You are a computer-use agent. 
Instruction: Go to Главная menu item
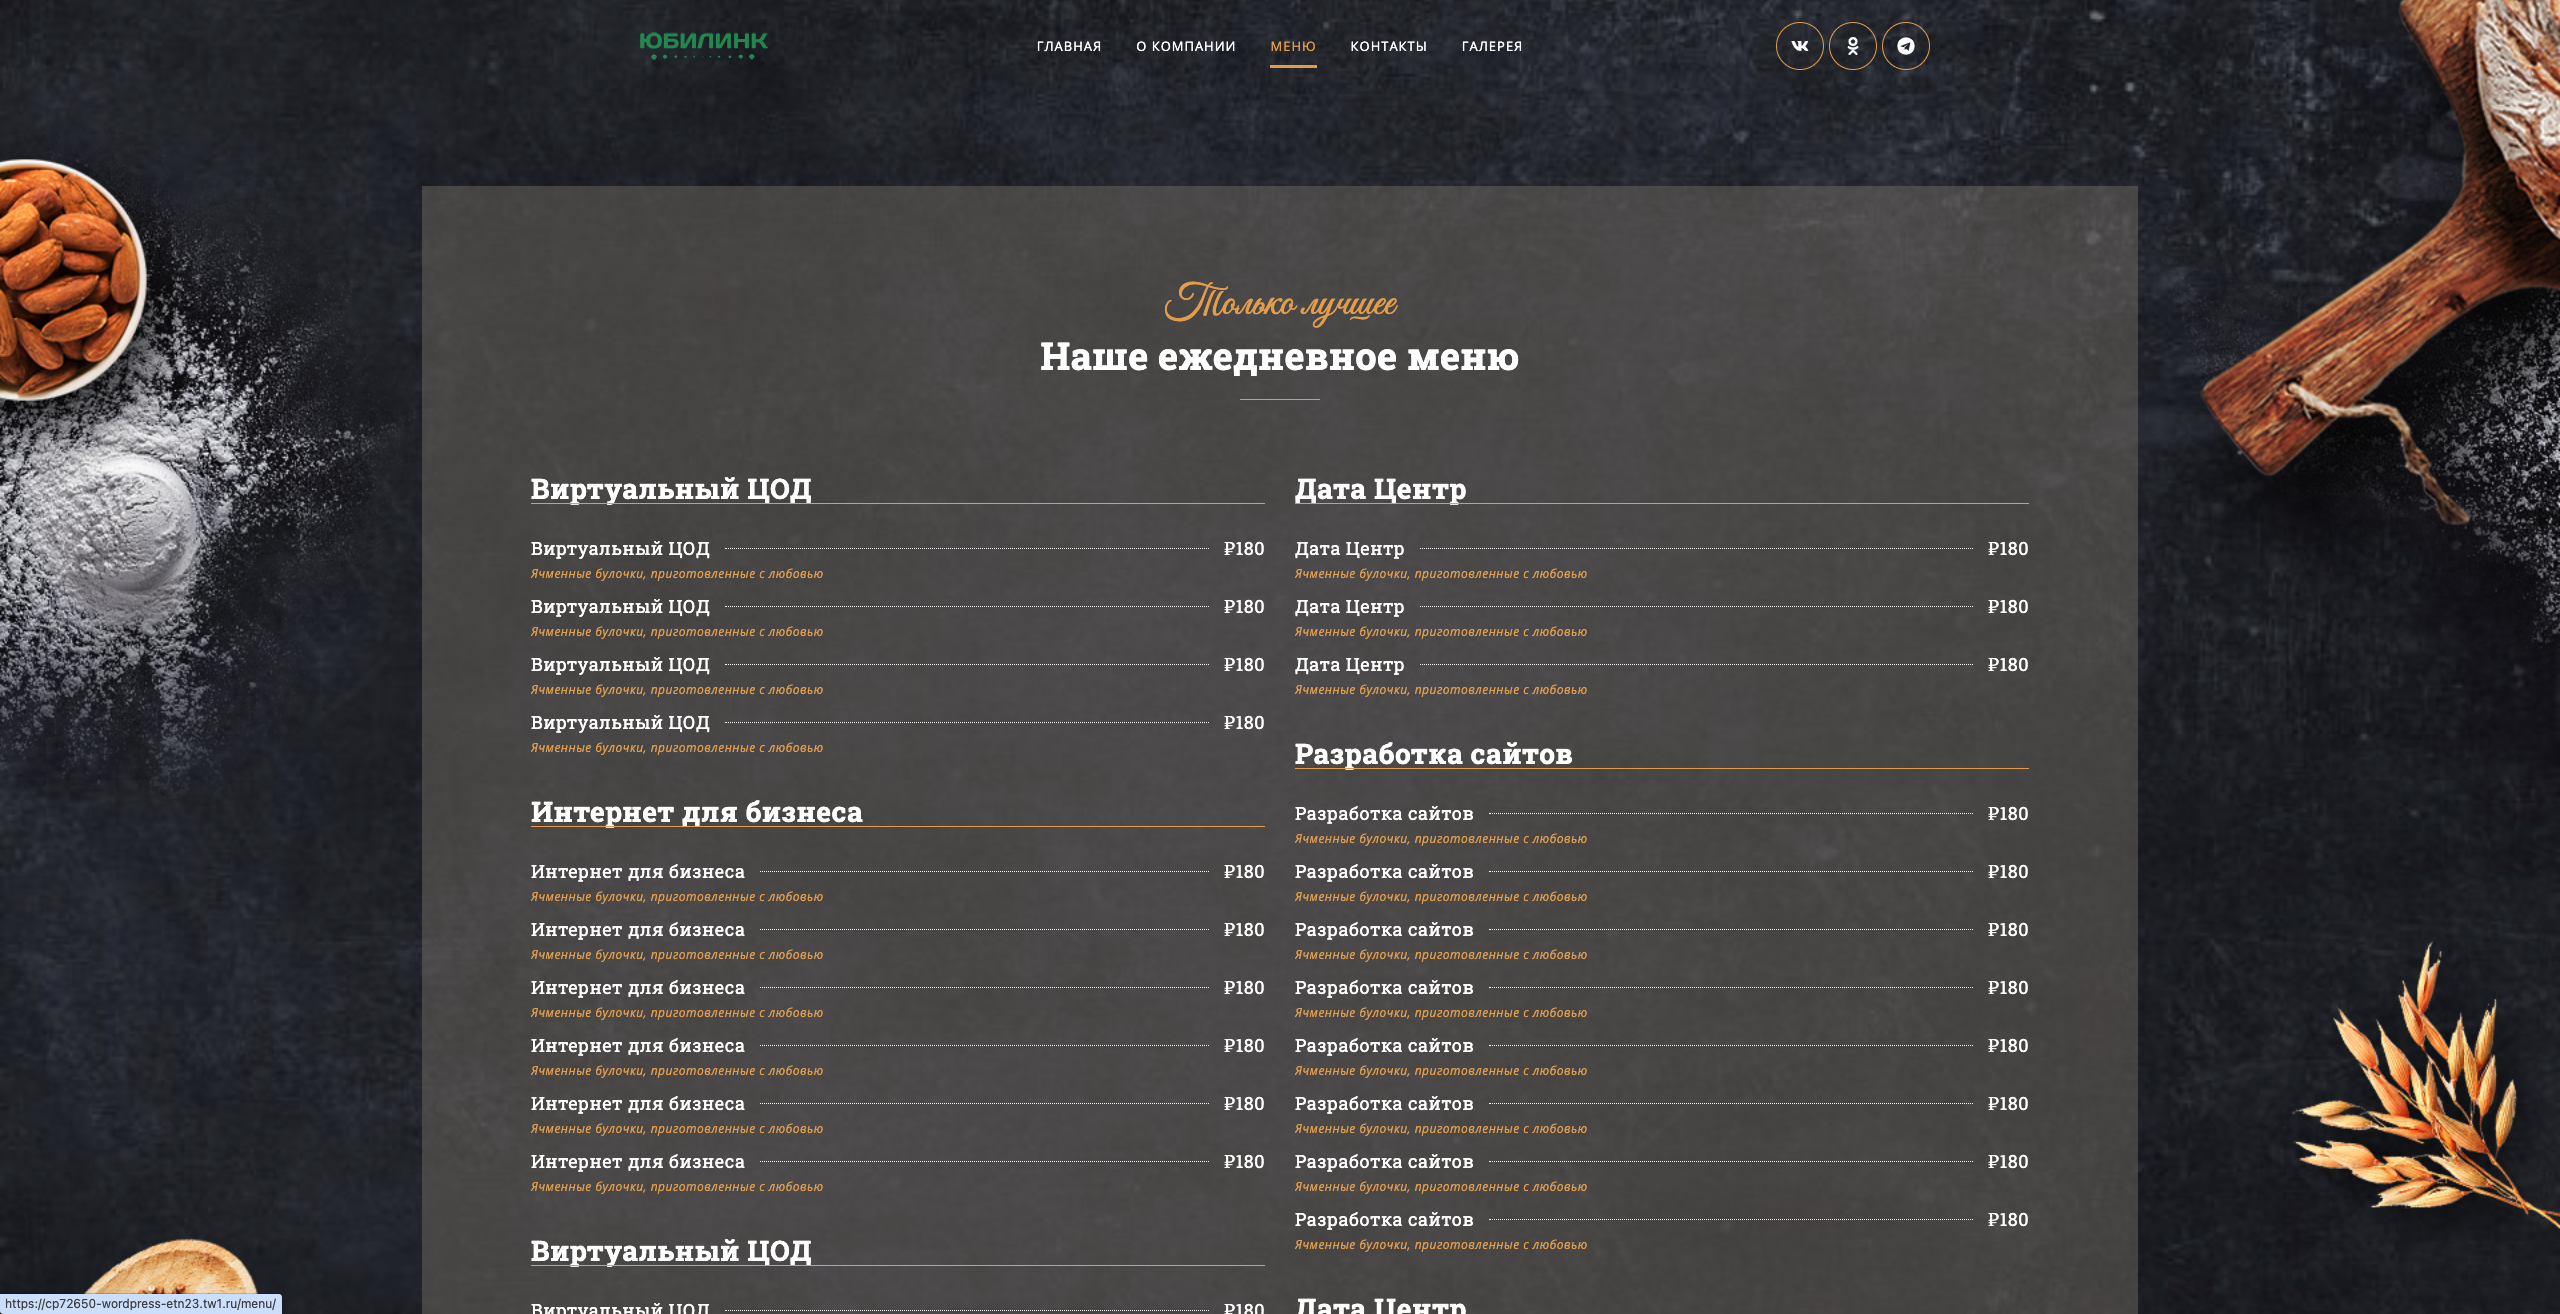tap(1068, 46)
